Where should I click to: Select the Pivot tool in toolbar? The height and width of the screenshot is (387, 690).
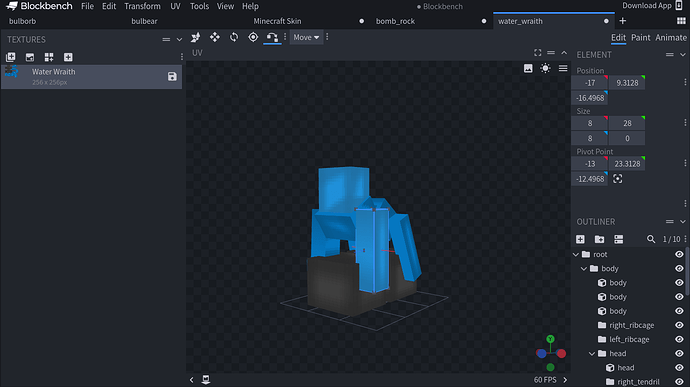253,37
